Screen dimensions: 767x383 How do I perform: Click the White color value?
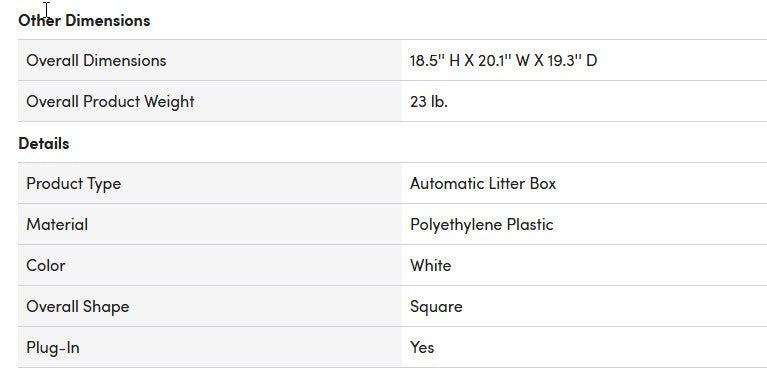[x=430, y=266]
